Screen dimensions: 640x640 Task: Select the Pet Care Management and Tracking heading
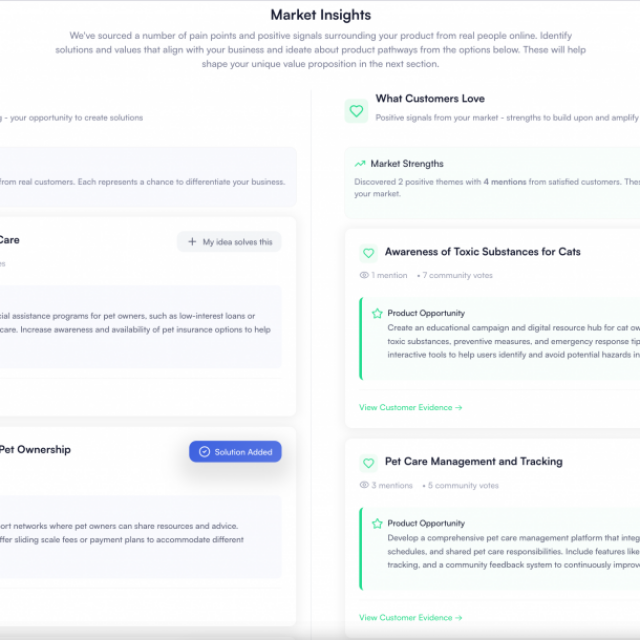pyautogui.click(x=473, y=462)
